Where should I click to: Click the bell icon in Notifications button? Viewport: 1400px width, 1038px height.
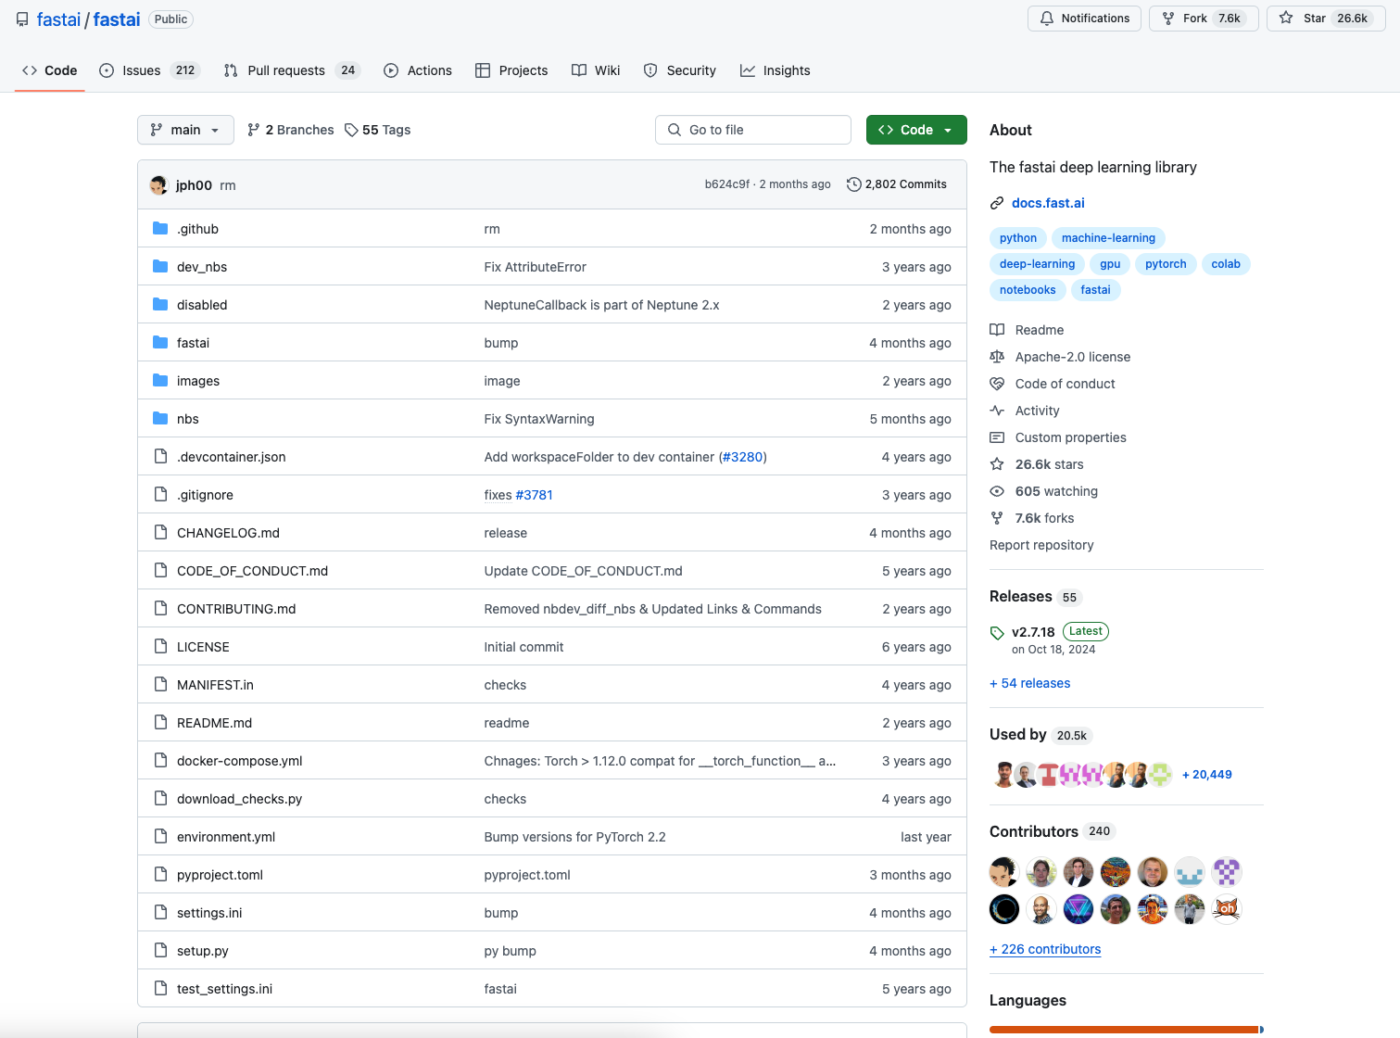point(1047,19)
